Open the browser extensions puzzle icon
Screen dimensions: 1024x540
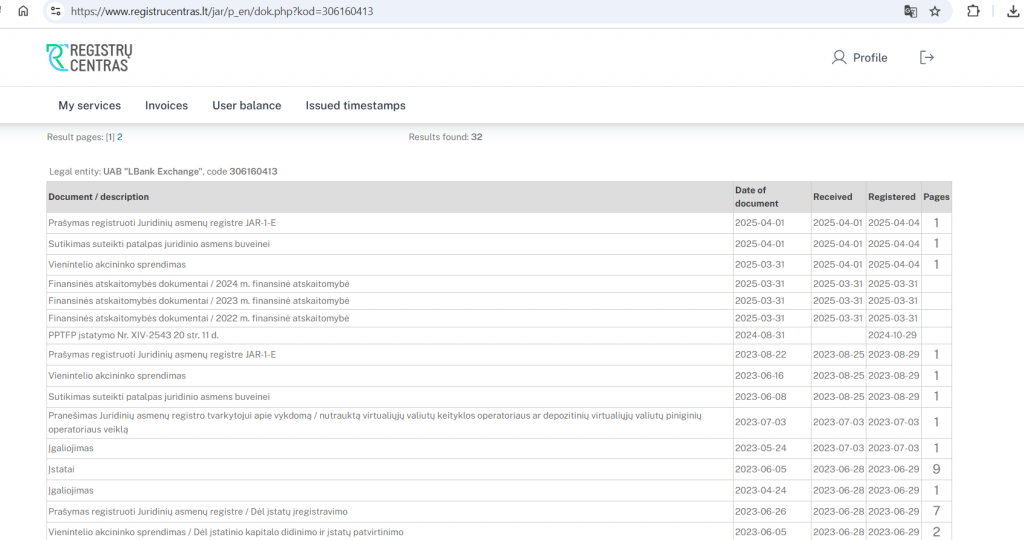(973, 11)
